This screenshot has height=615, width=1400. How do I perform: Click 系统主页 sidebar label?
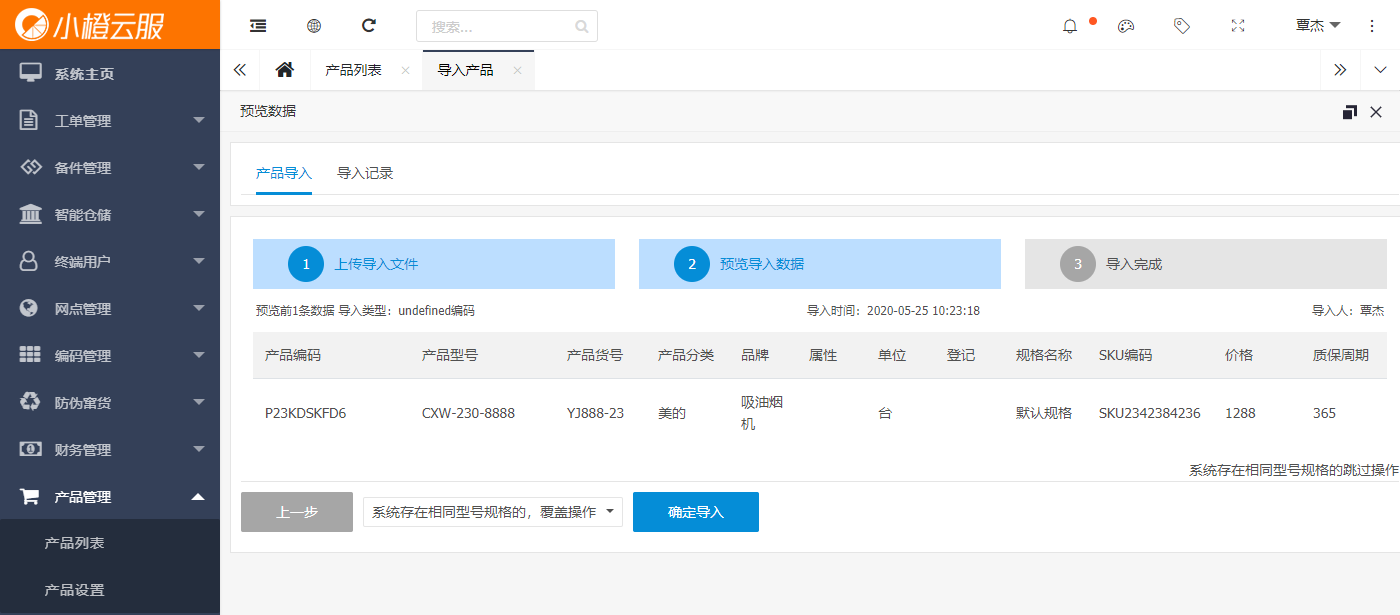point(84,74)
